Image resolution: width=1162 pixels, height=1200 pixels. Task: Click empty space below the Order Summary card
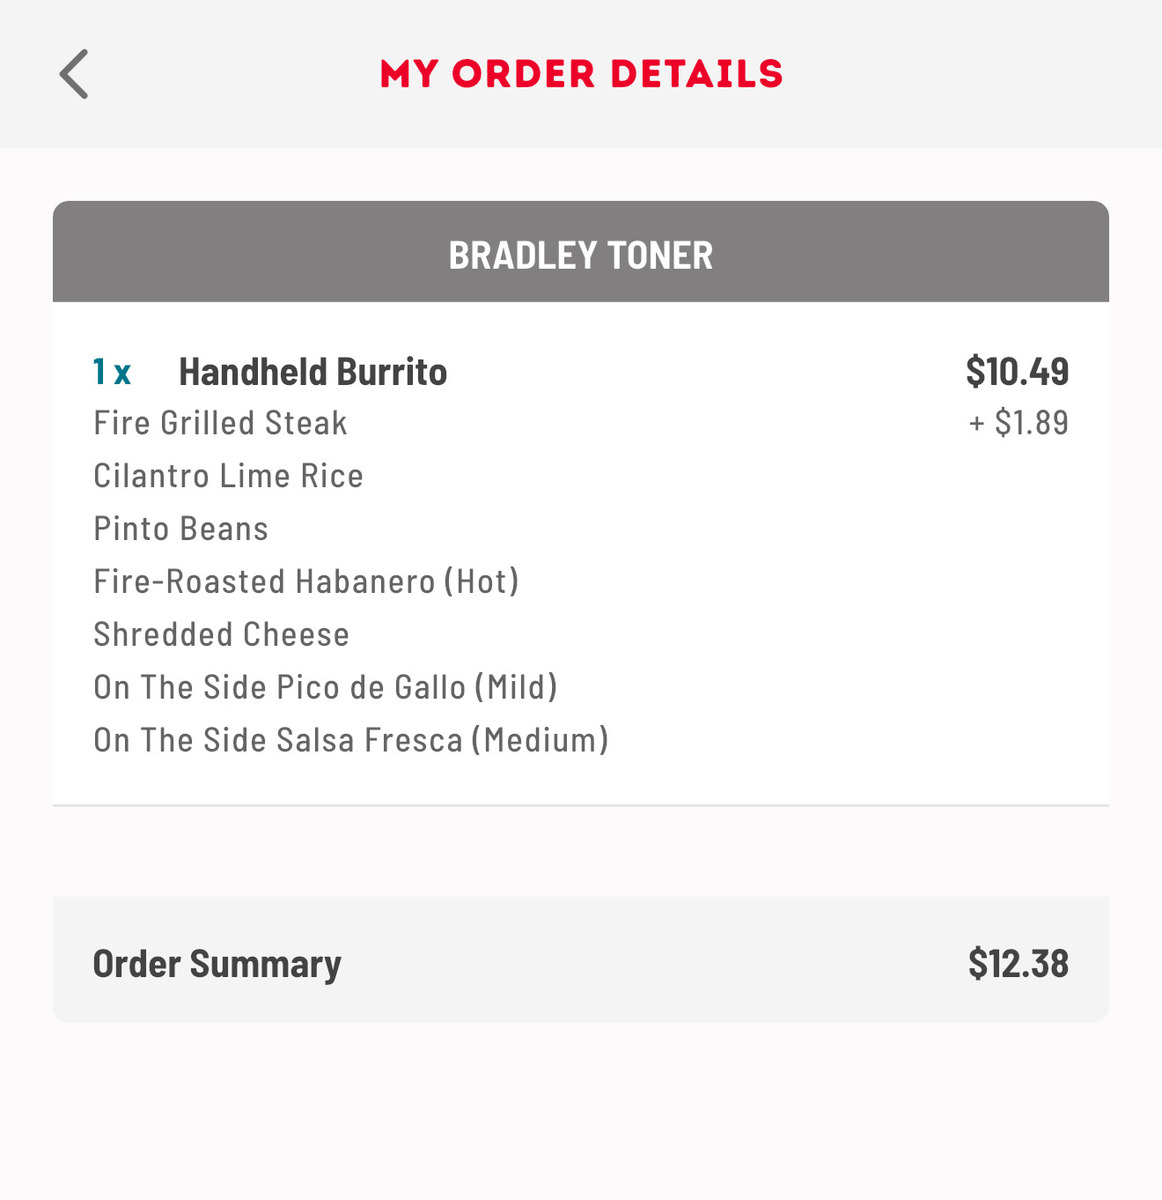(581, 1110)
